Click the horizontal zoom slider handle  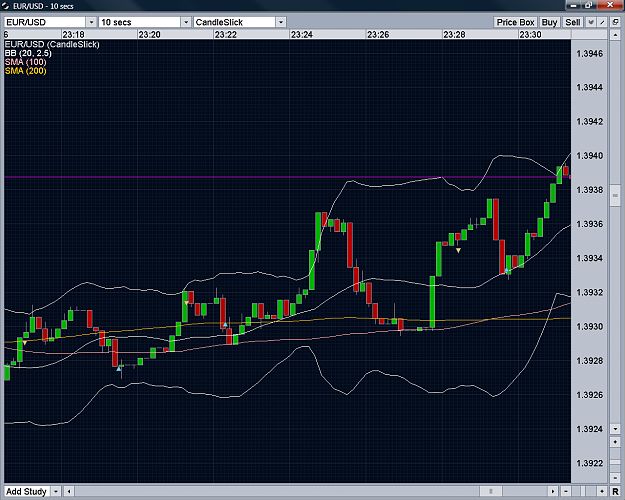point(583,491)
